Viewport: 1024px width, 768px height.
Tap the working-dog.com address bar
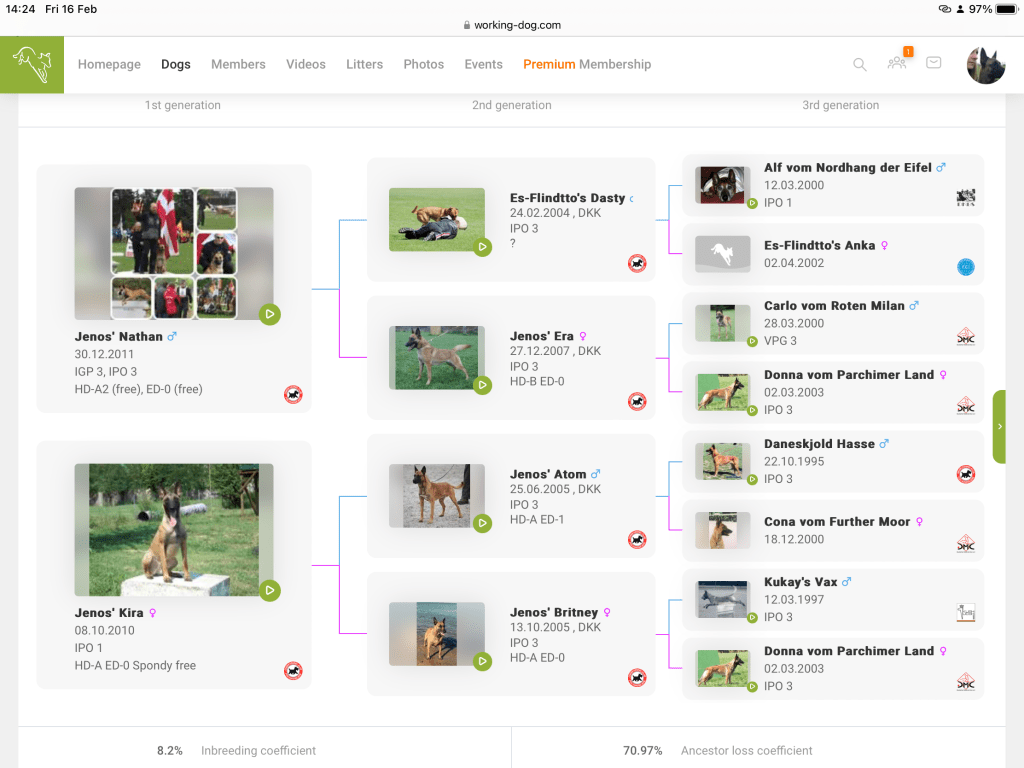click(512, 25)
